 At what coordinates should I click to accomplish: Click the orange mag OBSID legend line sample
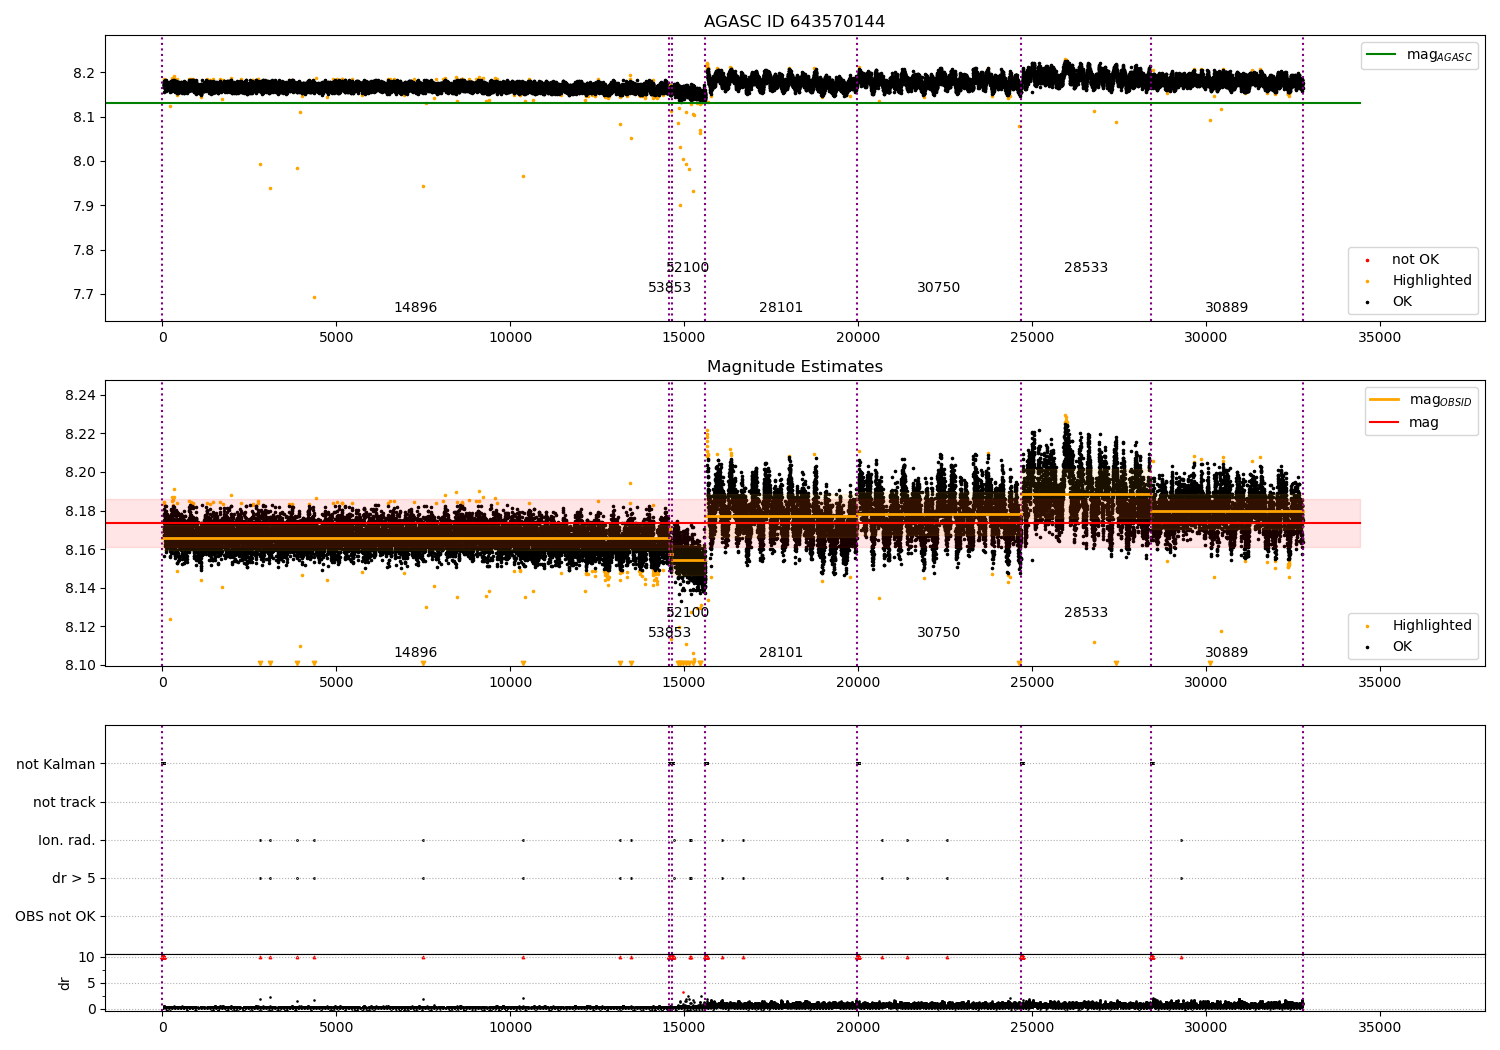pyautogui.click(x=1385, y=400)
